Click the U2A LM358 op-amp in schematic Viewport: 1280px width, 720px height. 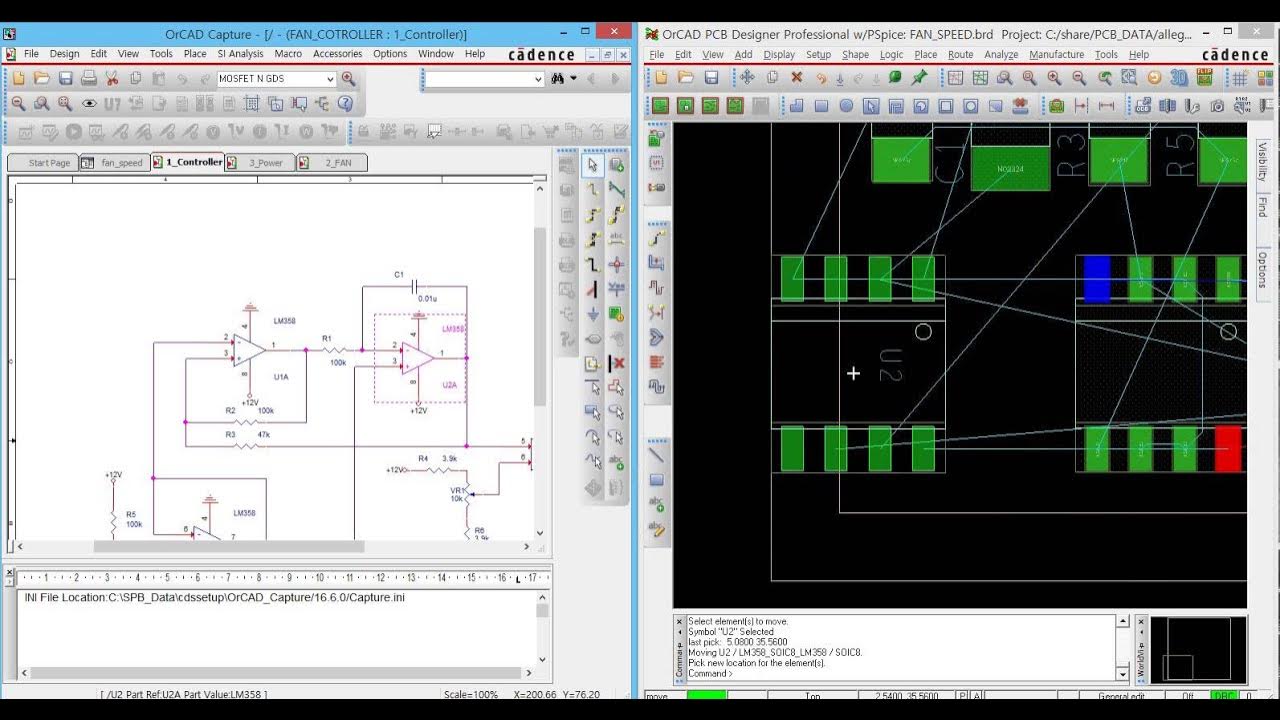(x=419, y=358)
